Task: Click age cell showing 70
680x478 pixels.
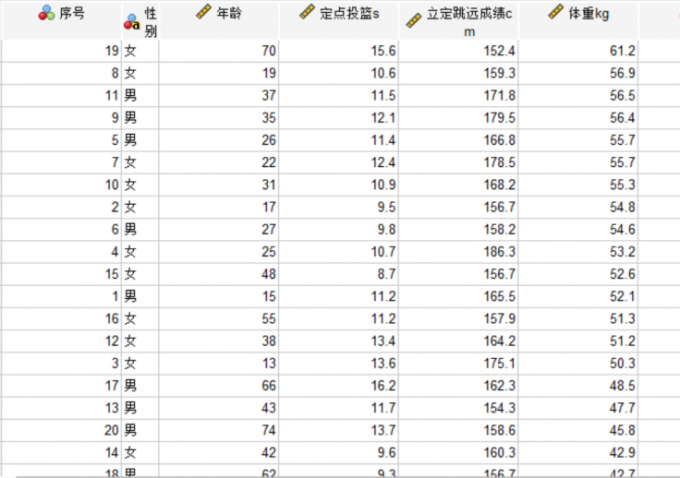Action: tap(219, 51)
